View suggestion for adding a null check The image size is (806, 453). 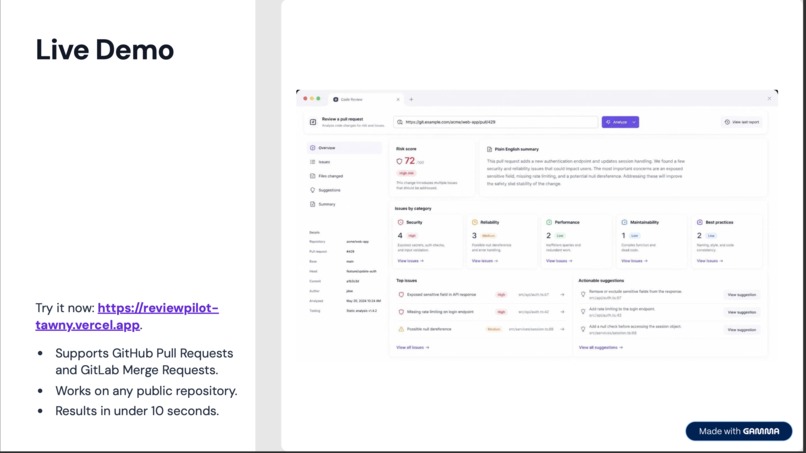741,330
